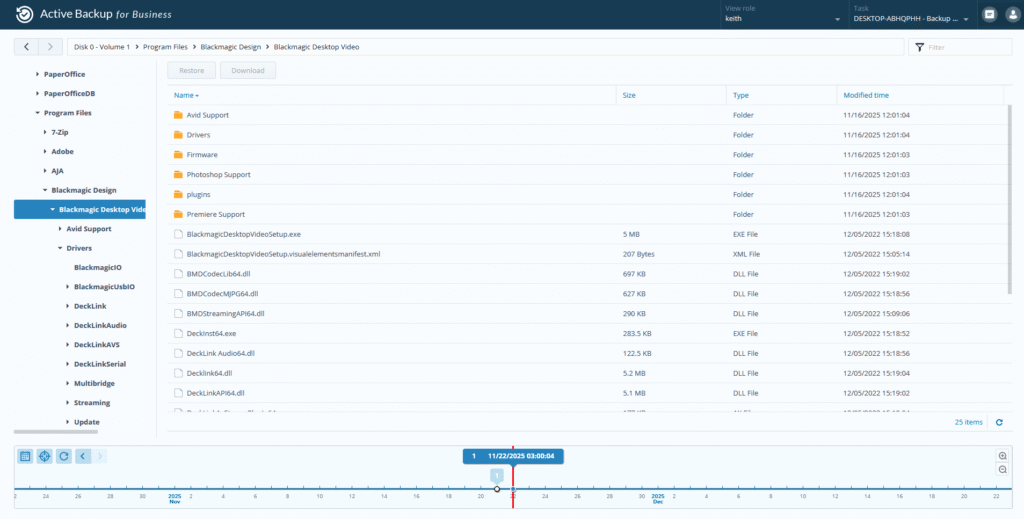
Task: Open the Task selection dropdown
Action: pyautogui.click(x=910, y=18)
